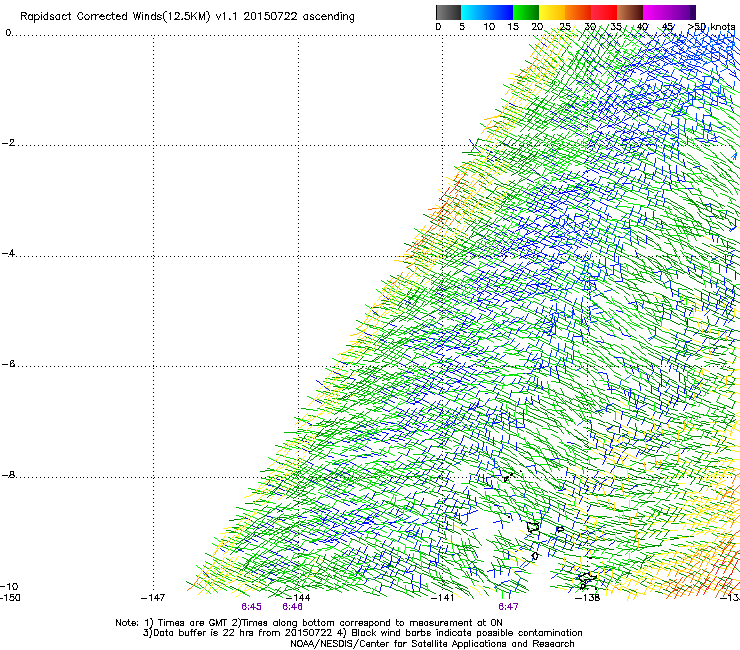Click the '5' label under the color bar
The height and width of the screenshot is (650, 740).
(x=462, y=27)
